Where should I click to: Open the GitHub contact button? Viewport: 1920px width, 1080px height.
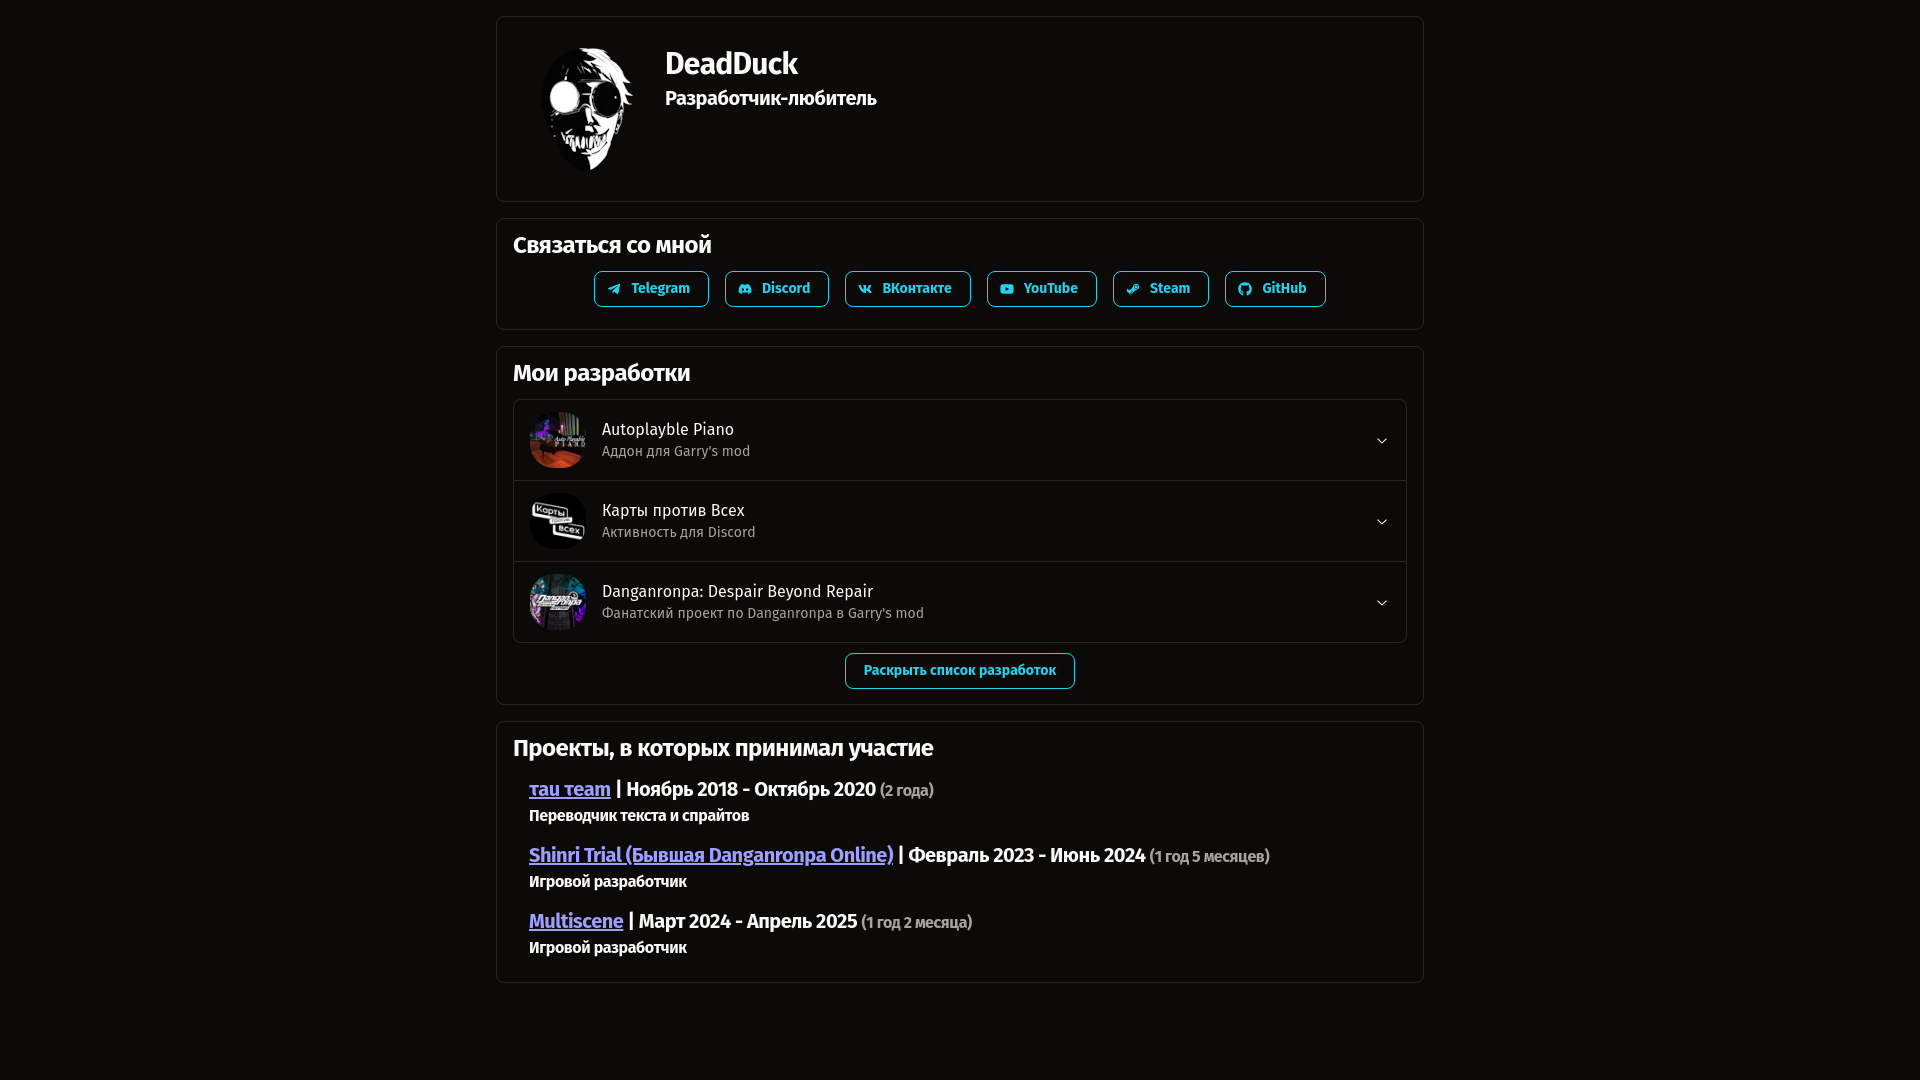(x=1275, y=289)
